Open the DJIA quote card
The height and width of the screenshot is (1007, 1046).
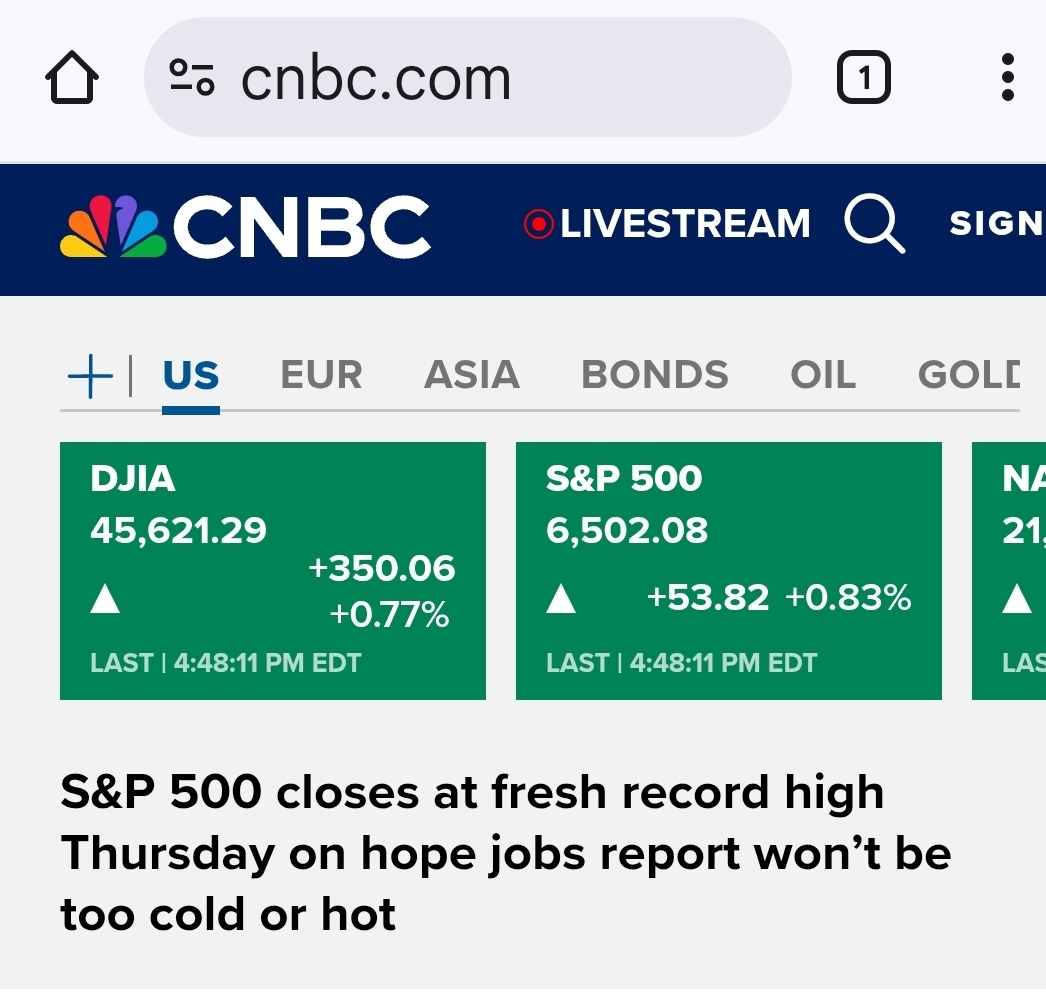(x=273, y=571)
